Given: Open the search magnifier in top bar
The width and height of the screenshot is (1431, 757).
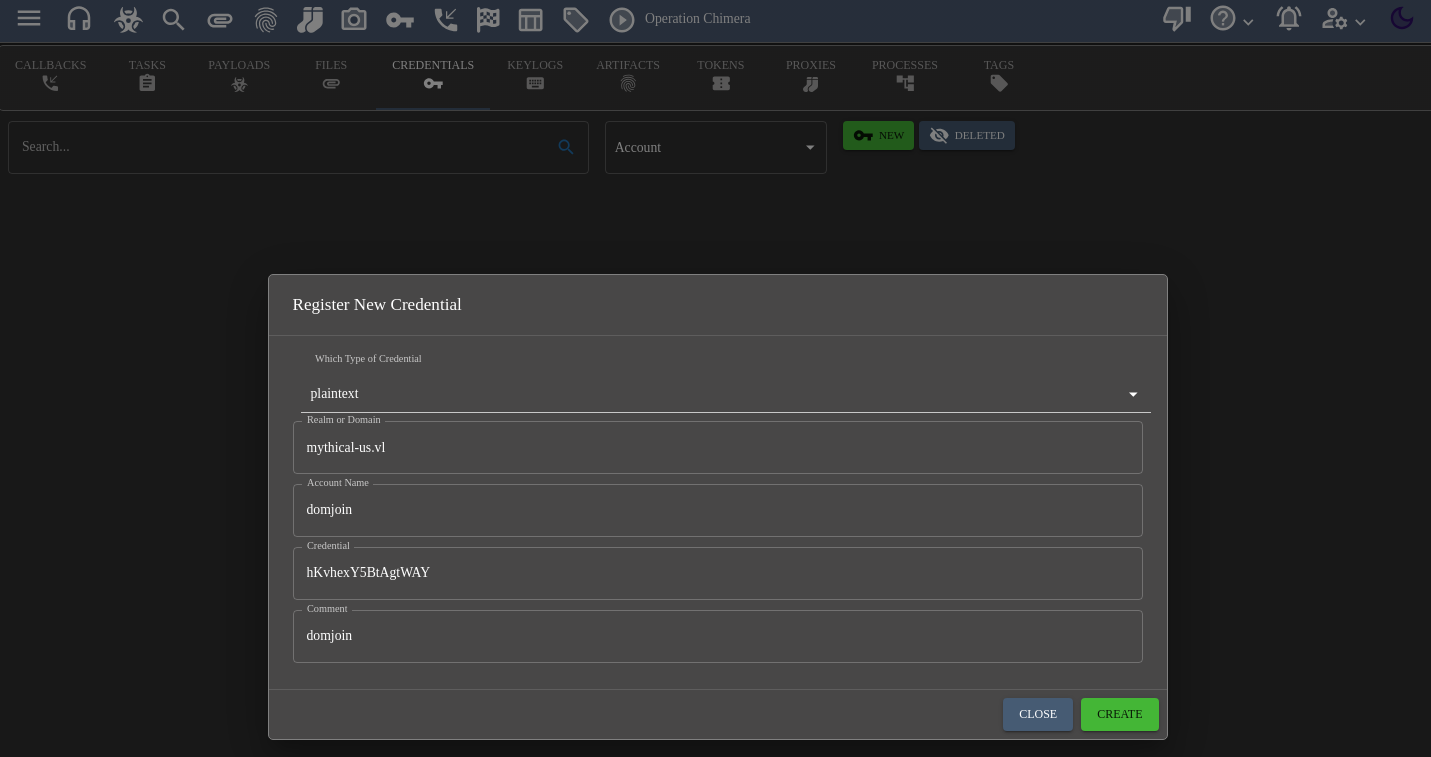Looking at the screenshot, I should point(174,19).
